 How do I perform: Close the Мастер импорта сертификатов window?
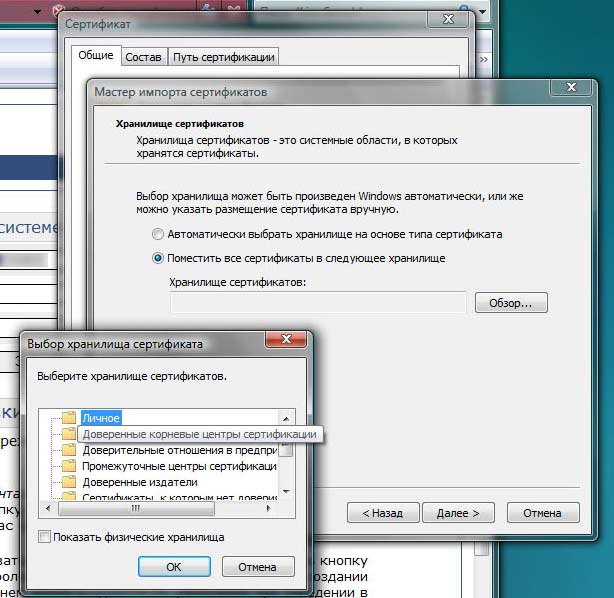571,87
